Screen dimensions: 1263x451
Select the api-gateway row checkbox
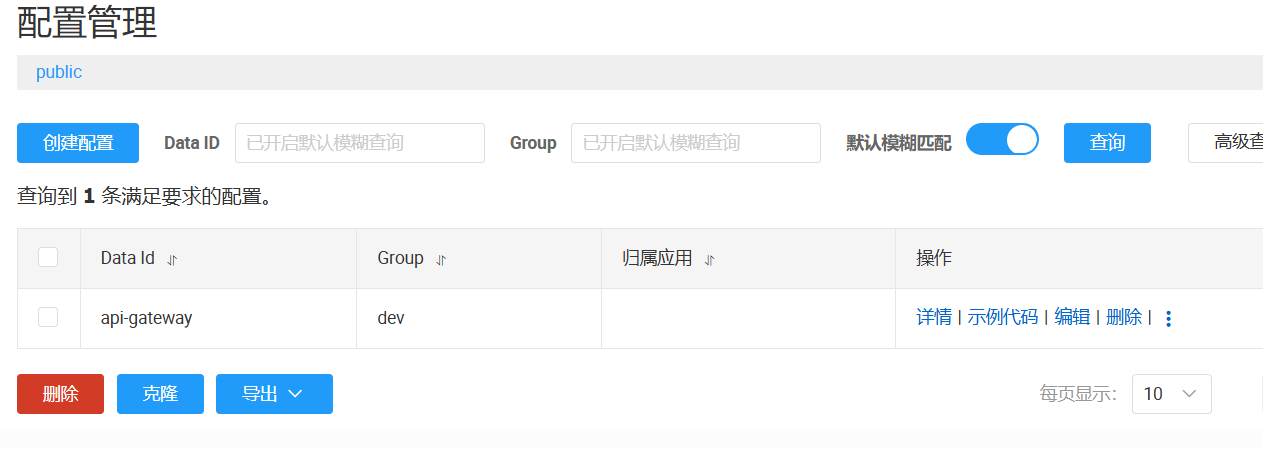pyautogui.click(x=48, y=317)
